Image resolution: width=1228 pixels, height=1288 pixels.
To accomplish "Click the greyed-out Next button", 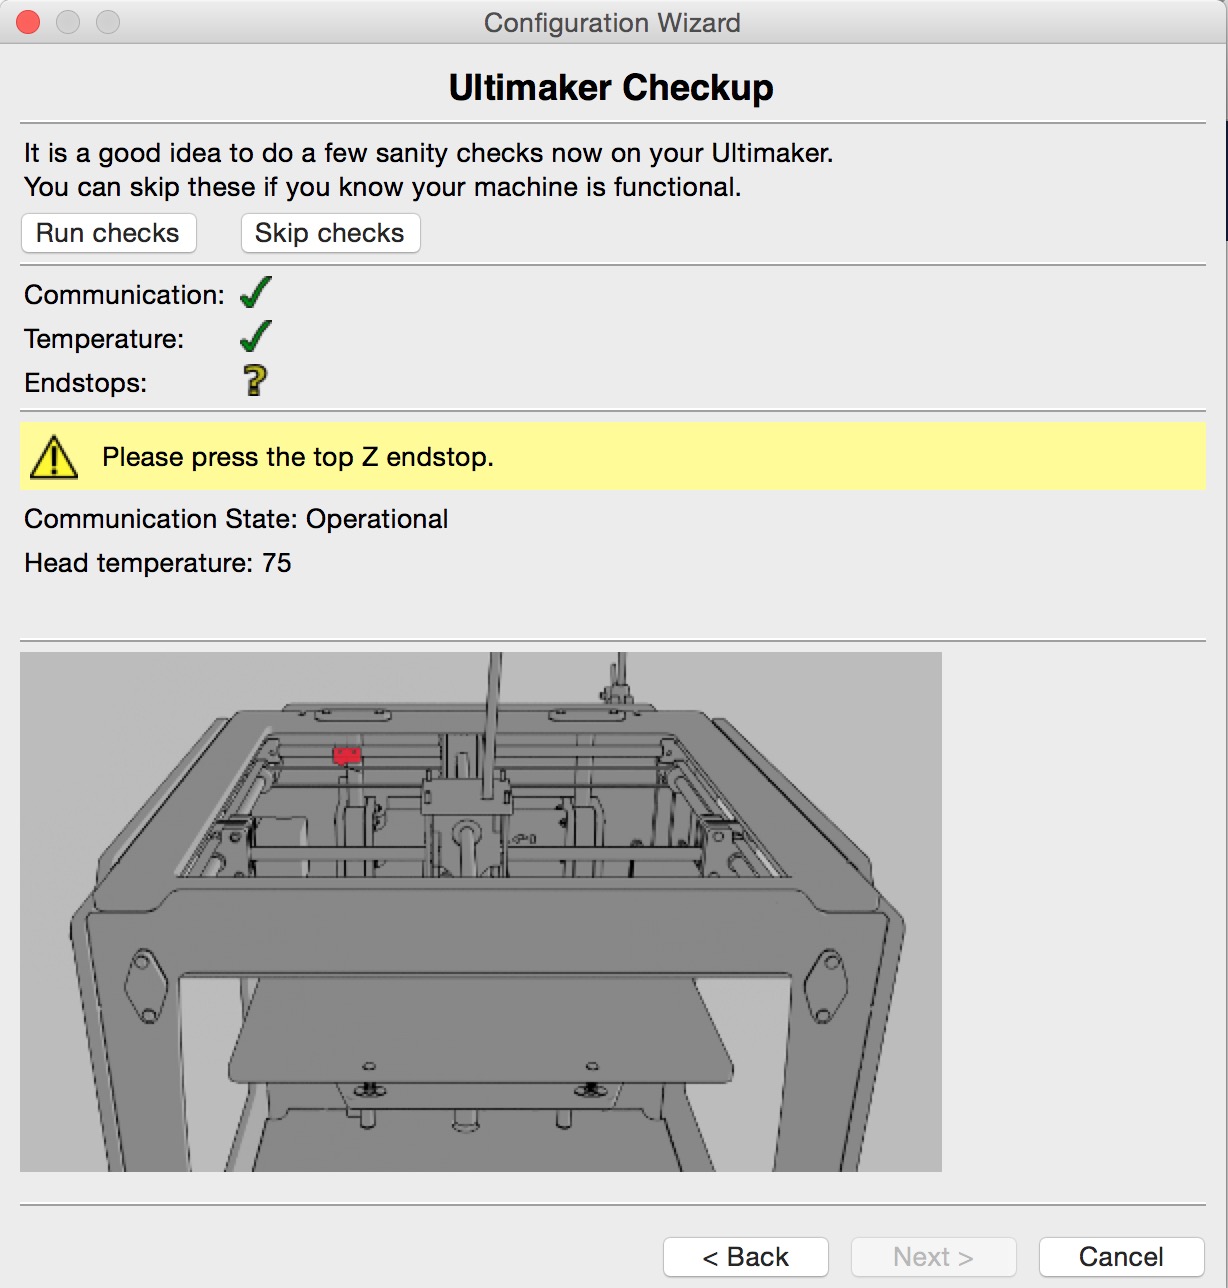I will click(933, 1257).
